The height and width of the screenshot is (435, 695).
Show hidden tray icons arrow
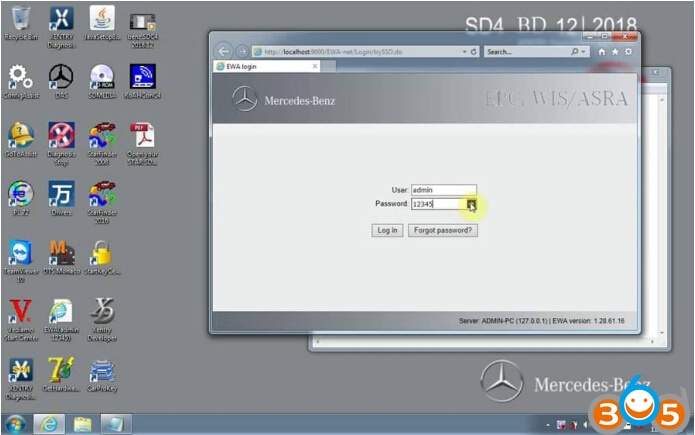coord(548,425)
